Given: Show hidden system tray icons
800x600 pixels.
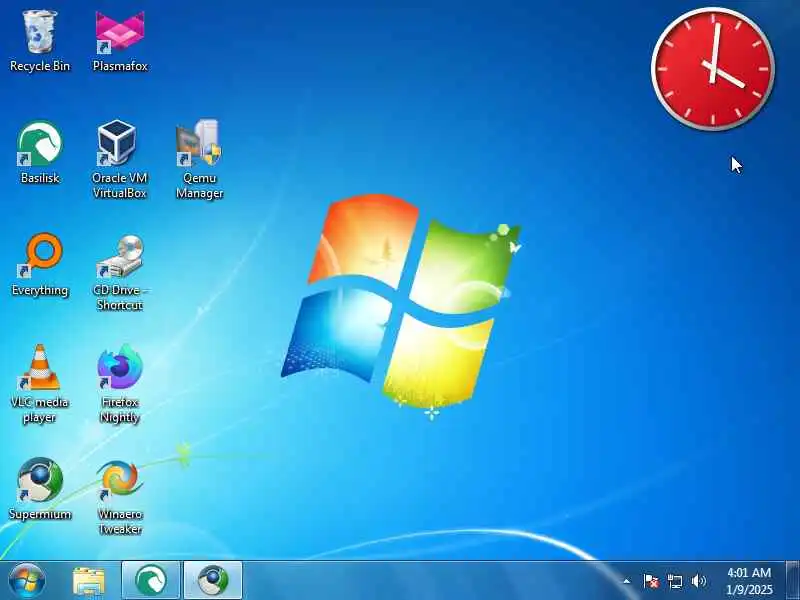Looking at the screenshot, I should (x=627, y=581).
